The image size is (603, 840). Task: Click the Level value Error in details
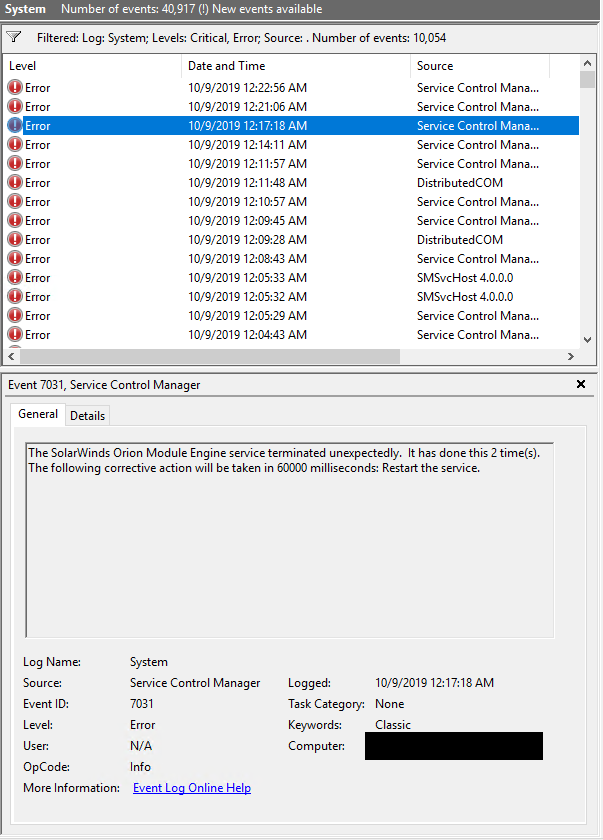tap(142, 724)
